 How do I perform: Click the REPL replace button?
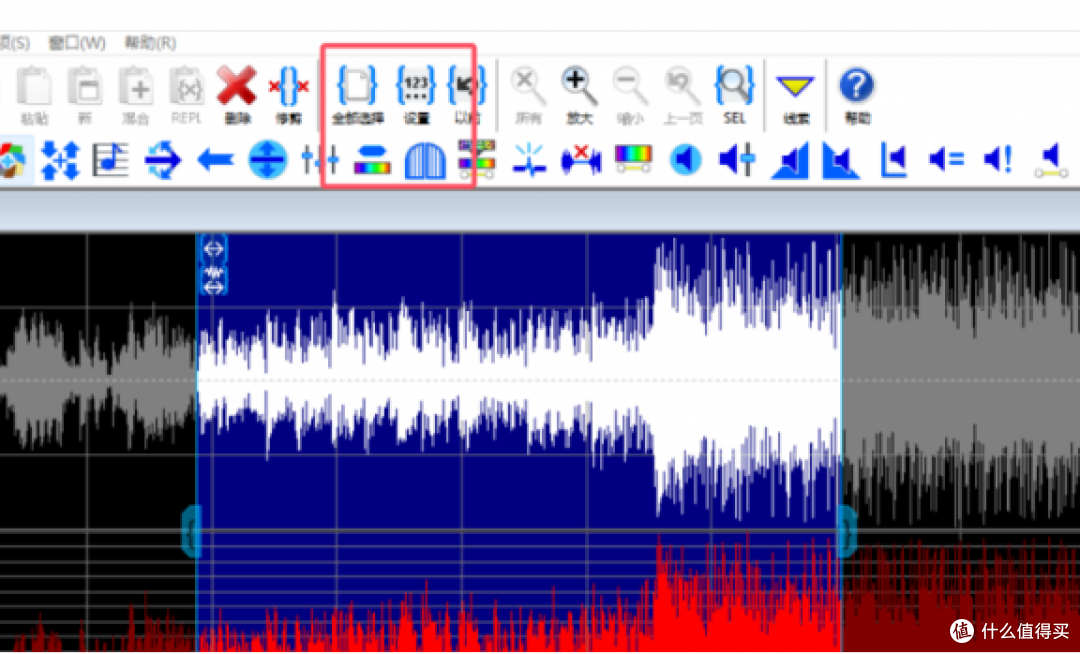tap(186, 96)
